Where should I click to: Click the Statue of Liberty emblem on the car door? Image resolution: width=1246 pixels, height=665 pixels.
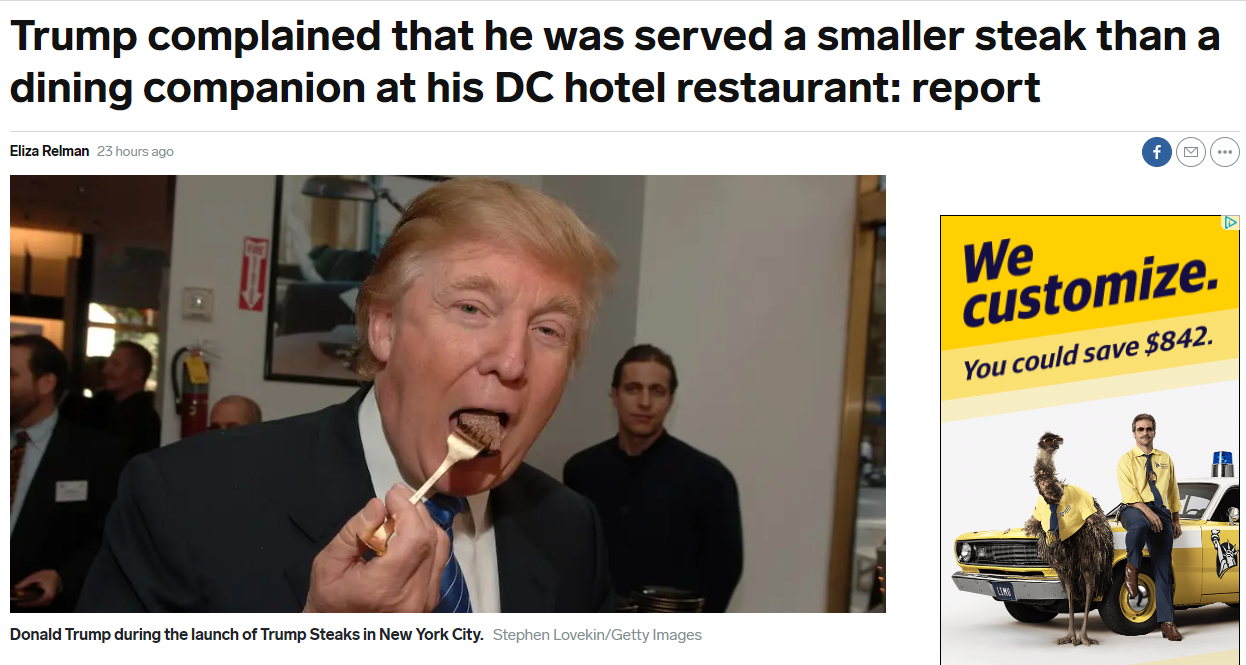point(1226,555)
